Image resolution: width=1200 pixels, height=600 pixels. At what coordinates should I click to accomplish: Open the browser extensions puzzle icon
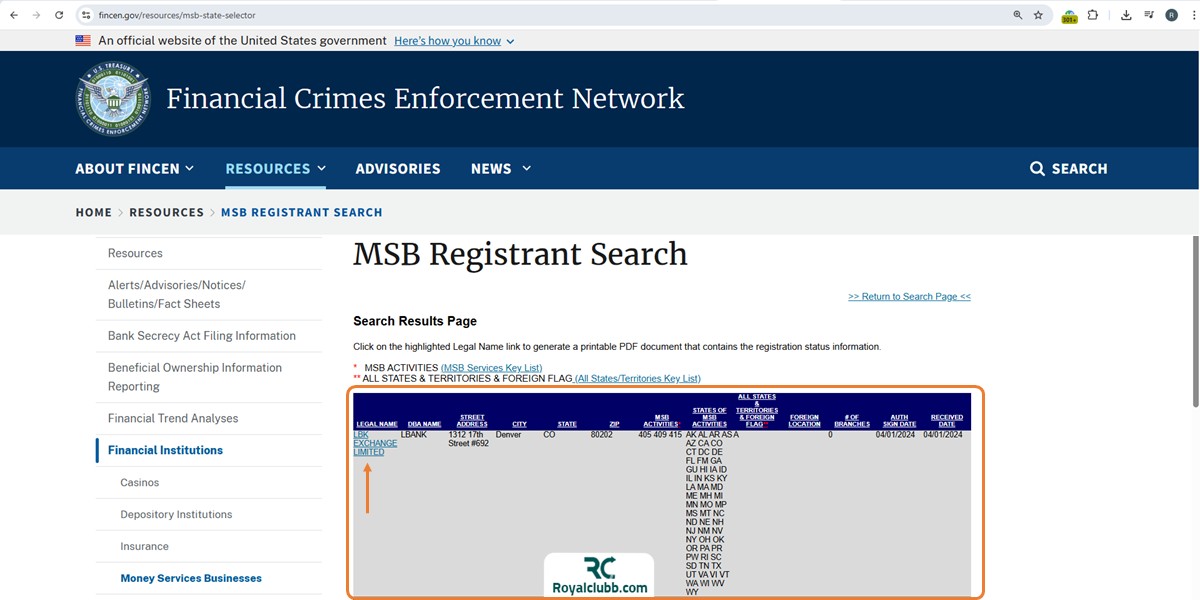click(1092, 15)
